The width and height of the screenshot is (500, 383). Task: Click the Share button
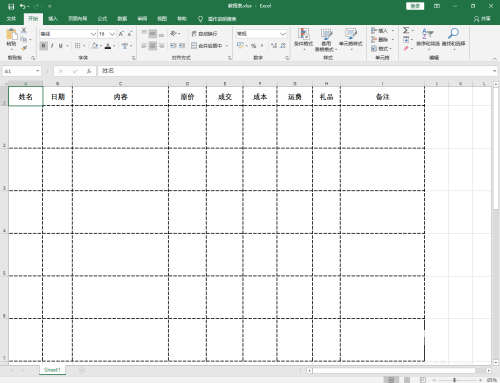(x=482, y=19)
